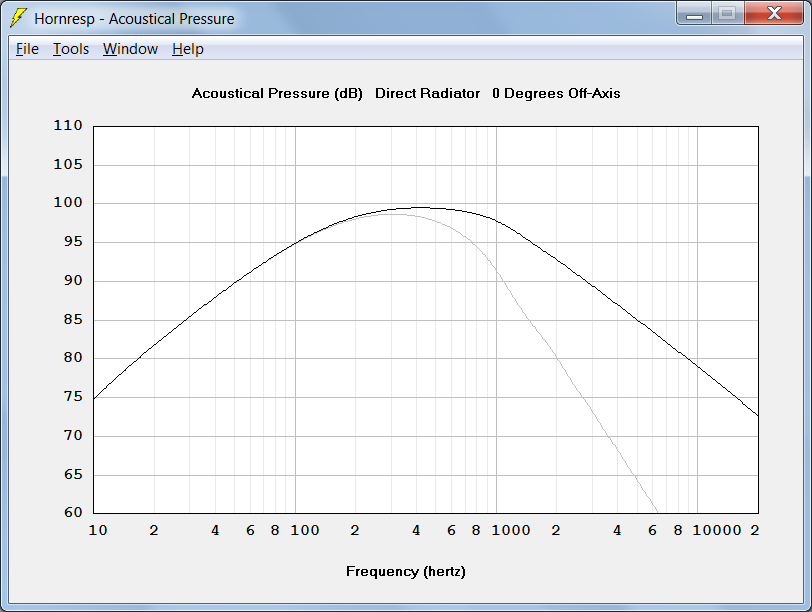Screen dimensions: 812x612
Task: Click the 'Hornresp - Acoustical Pressure' title text
Action: 134,19
